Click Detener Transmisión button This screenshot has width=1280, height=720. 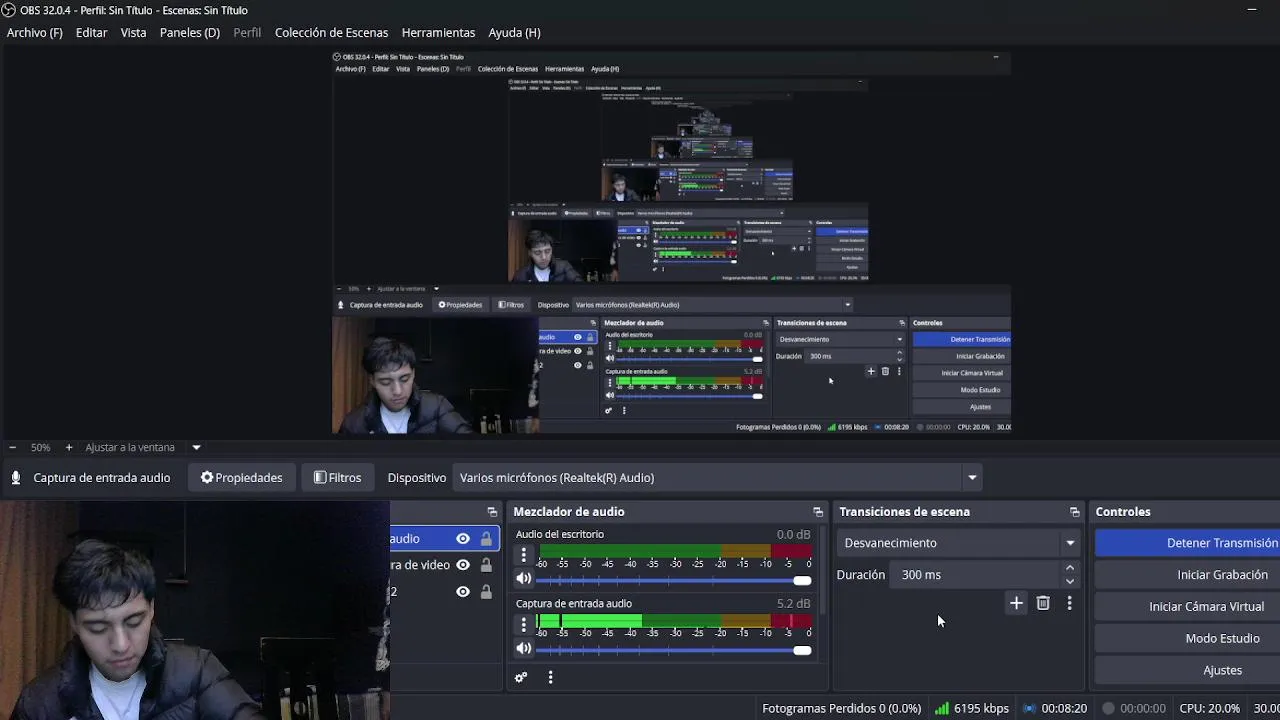pos(1188,543)
